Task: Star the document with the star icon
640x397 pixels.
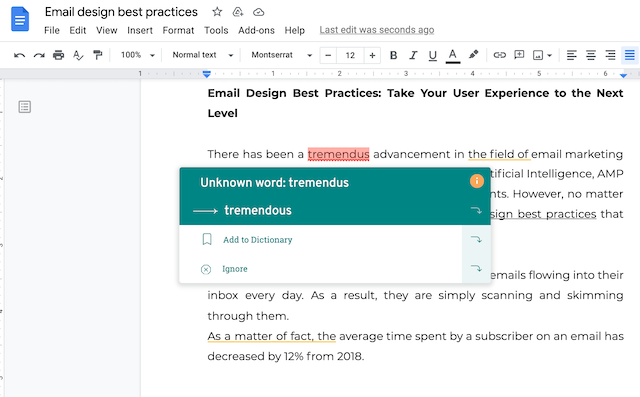Action: point(217,12)
